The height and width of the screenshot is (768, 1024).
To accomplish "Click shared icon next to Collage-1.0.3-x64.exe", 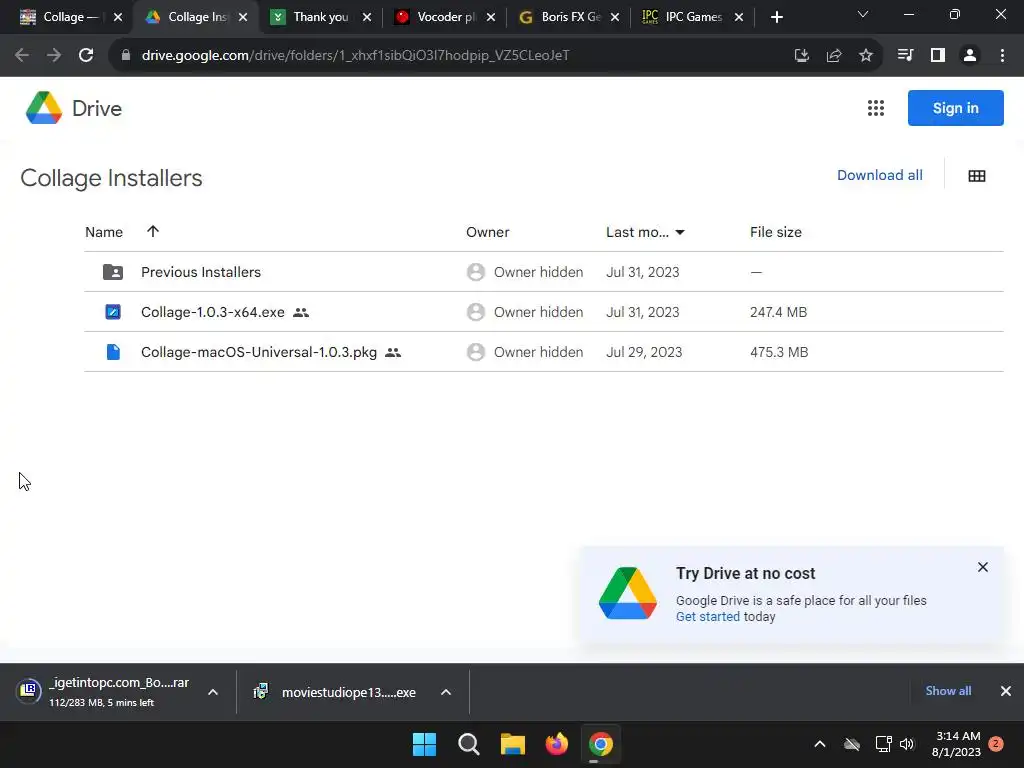I will [x=301, y=313].
